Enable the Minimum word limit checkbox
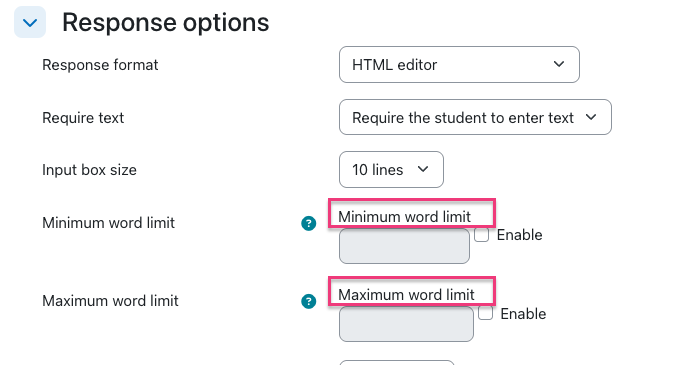Image resolution: width=686 pixels, height=365 pixels. pos(481,235)
